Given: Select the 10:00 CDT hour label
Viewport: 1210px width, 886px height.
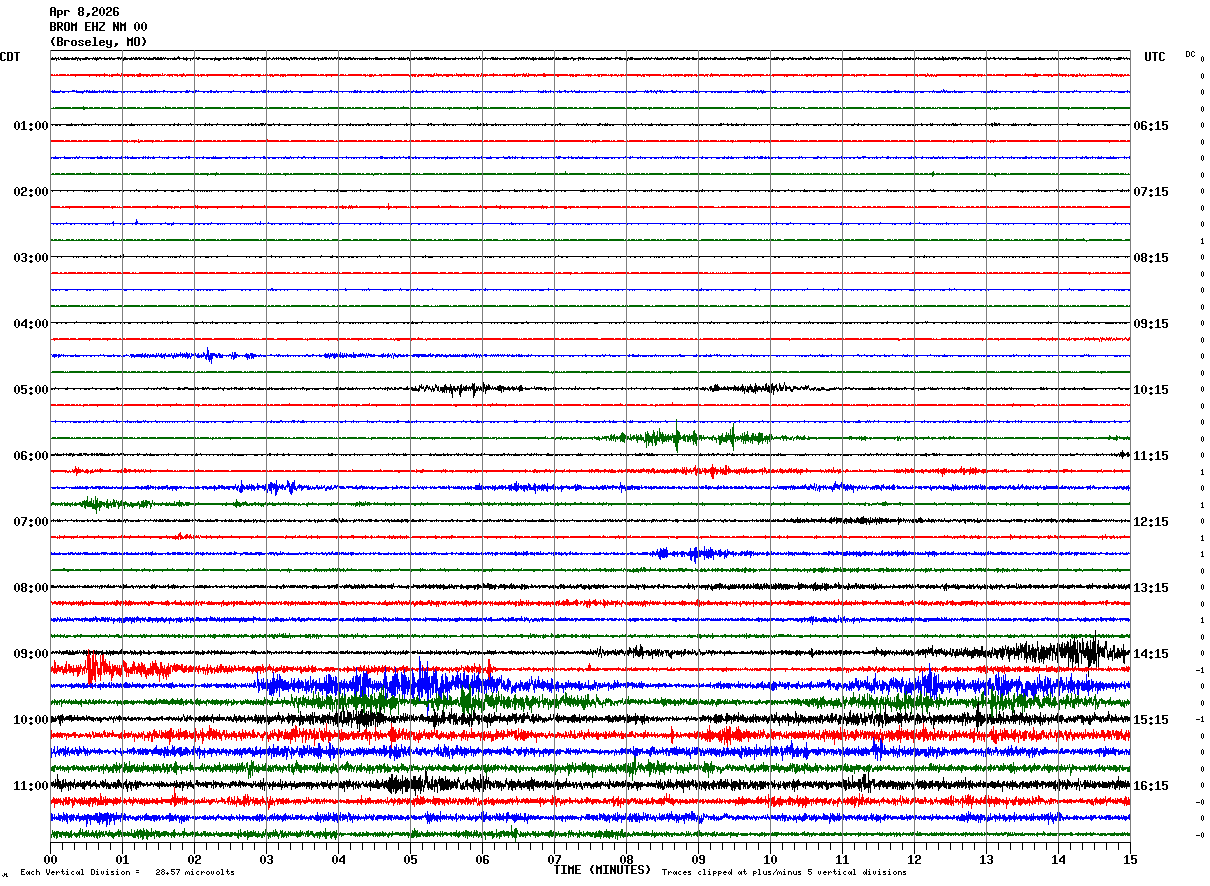Looking at the screenshot, I should tap(31, 720).
